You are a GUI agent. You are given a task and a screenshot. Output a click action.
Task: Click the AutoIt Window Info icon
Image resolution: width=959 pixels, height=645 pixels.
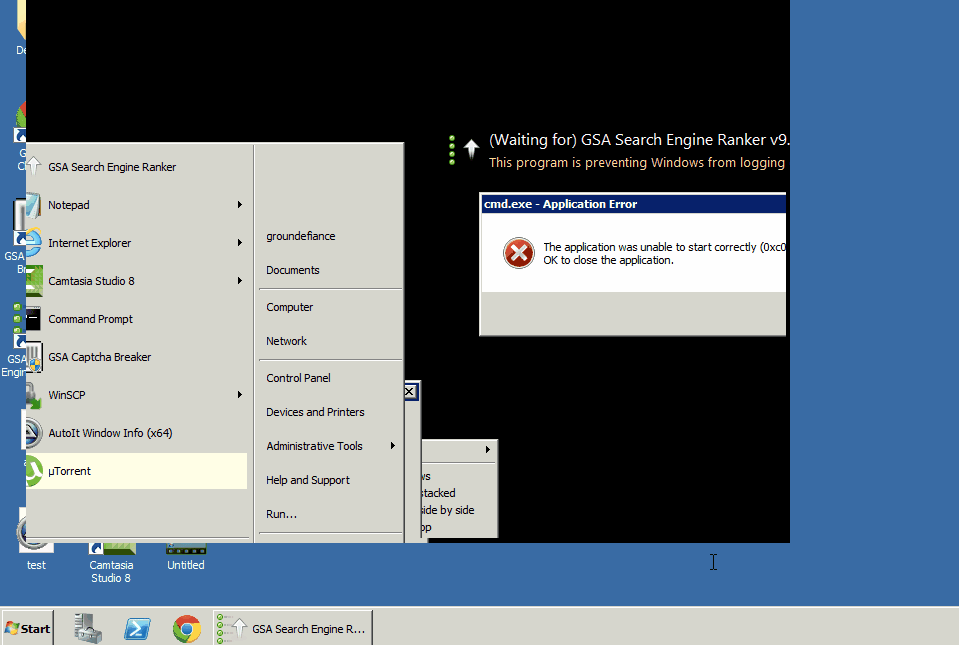pyautogui.click(x=33, y=433)
